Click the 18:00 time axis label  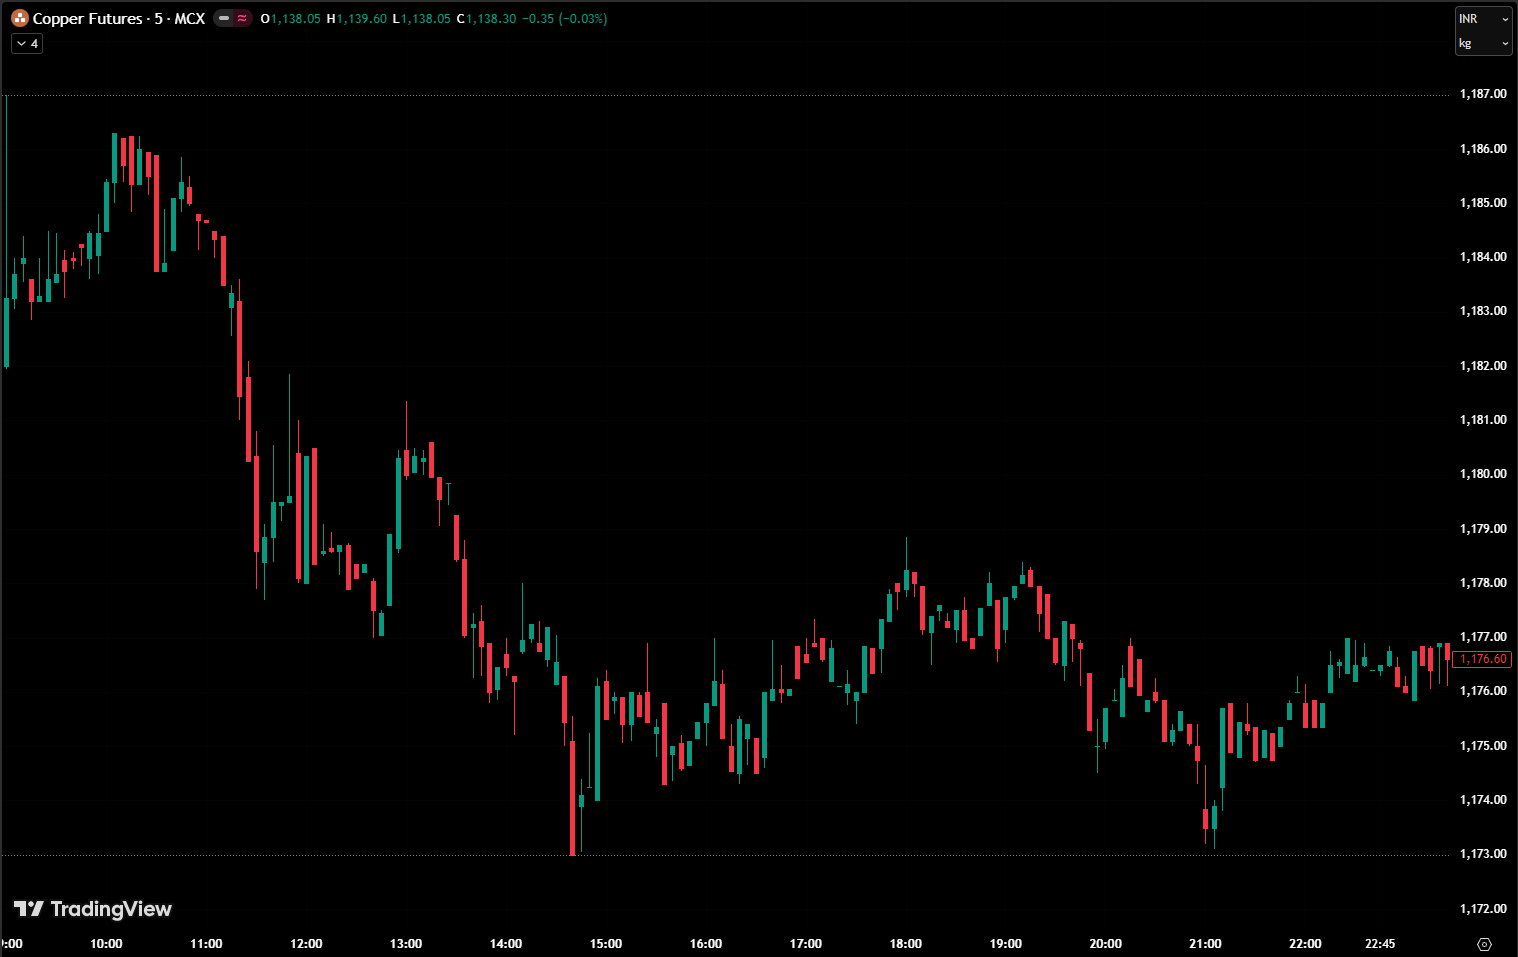point(906,944)
